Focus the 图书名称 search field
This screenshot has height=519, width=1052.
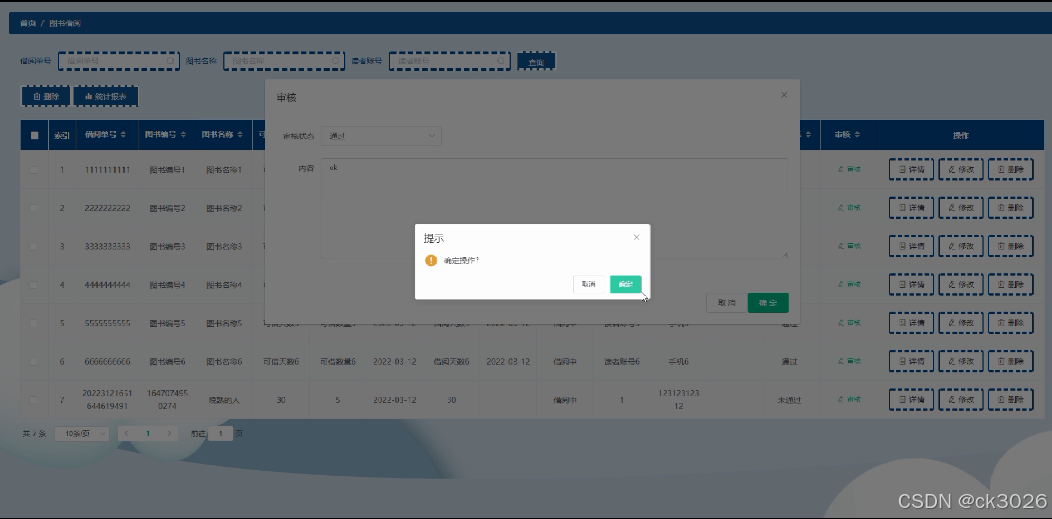(284, 61)
